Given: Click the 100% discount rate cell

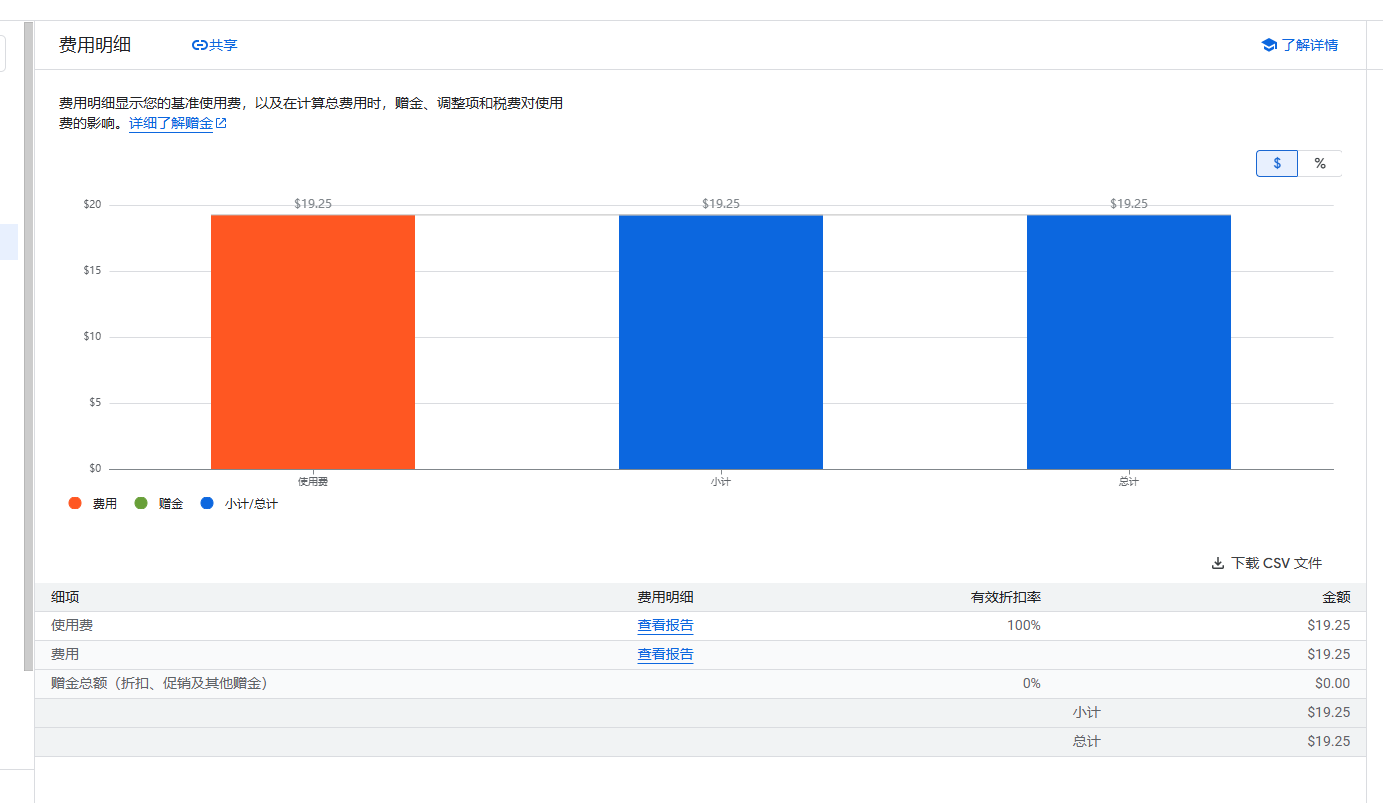Looking at the screenshot, I should pyautogui.click(x=1024, y=625).
